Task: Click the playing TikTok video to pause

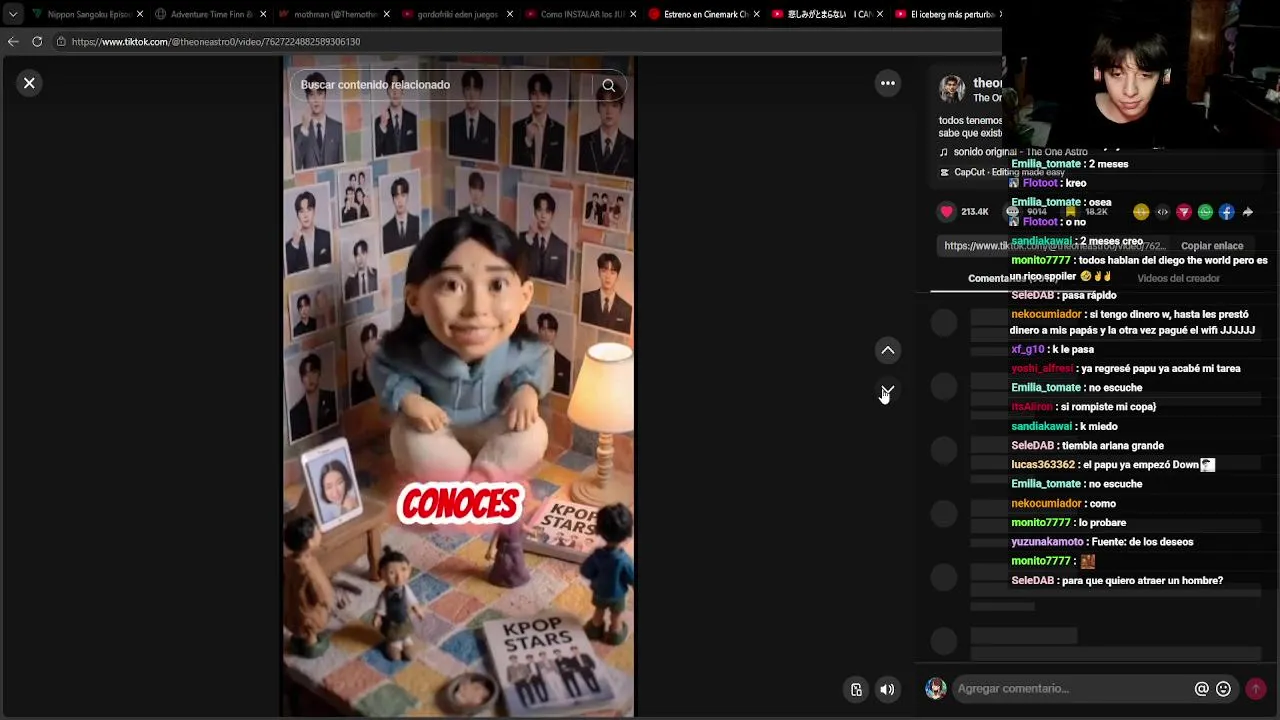Action: point(458,385)
